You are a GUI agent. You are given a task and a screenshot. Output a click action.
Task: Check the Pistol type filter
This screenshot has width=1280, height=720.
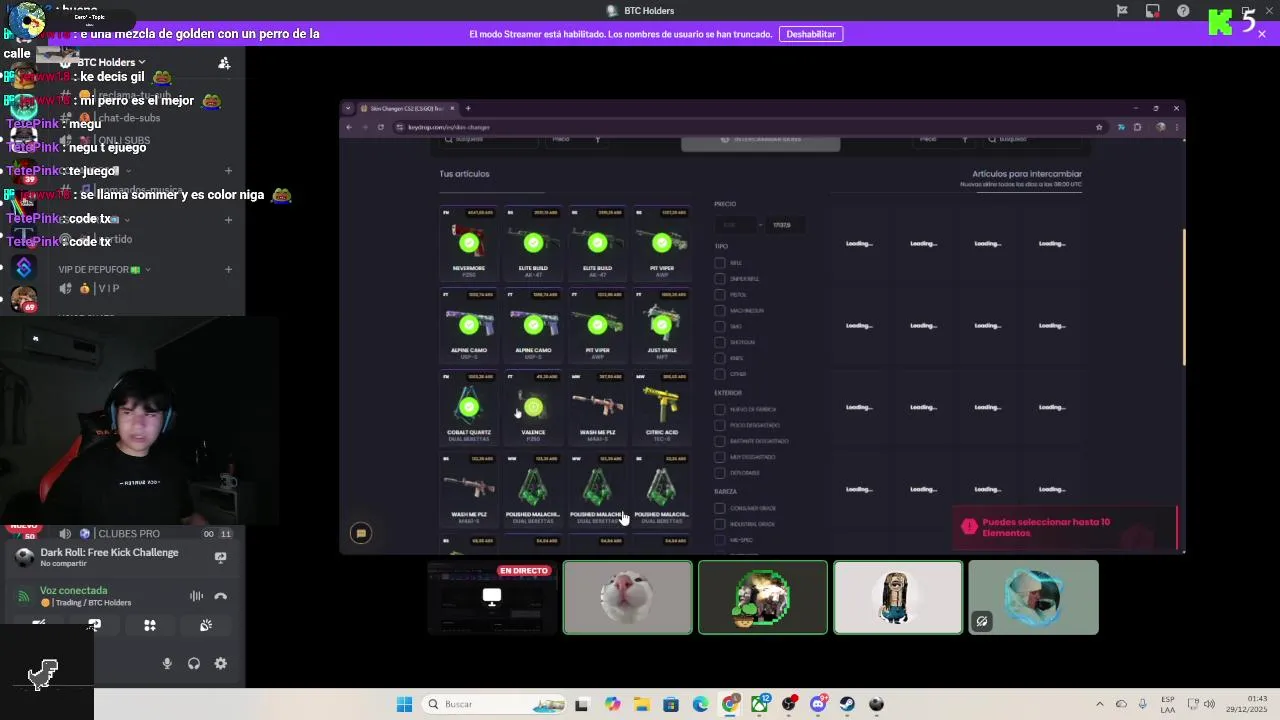click(720, 295)
